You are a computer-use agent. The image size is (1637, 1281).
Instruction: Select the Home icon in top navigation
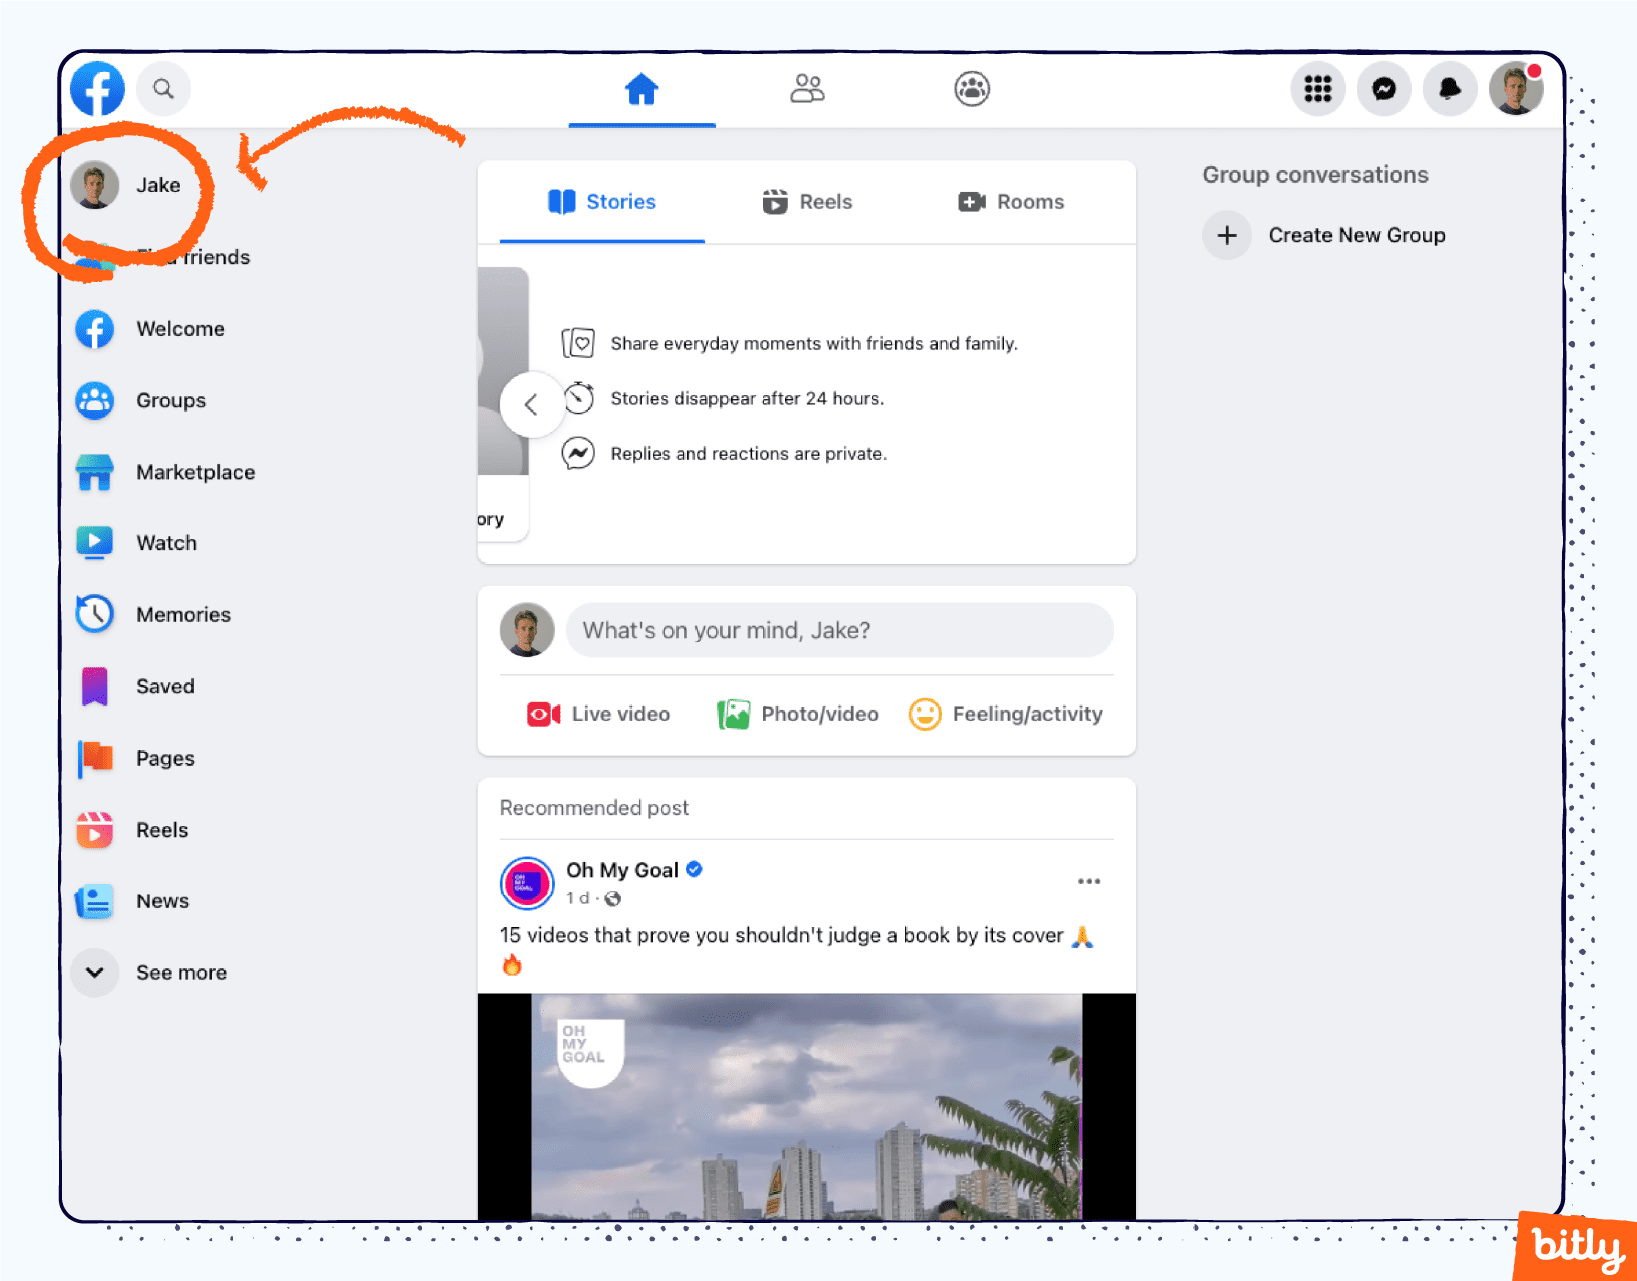click(x=641, y=89)
